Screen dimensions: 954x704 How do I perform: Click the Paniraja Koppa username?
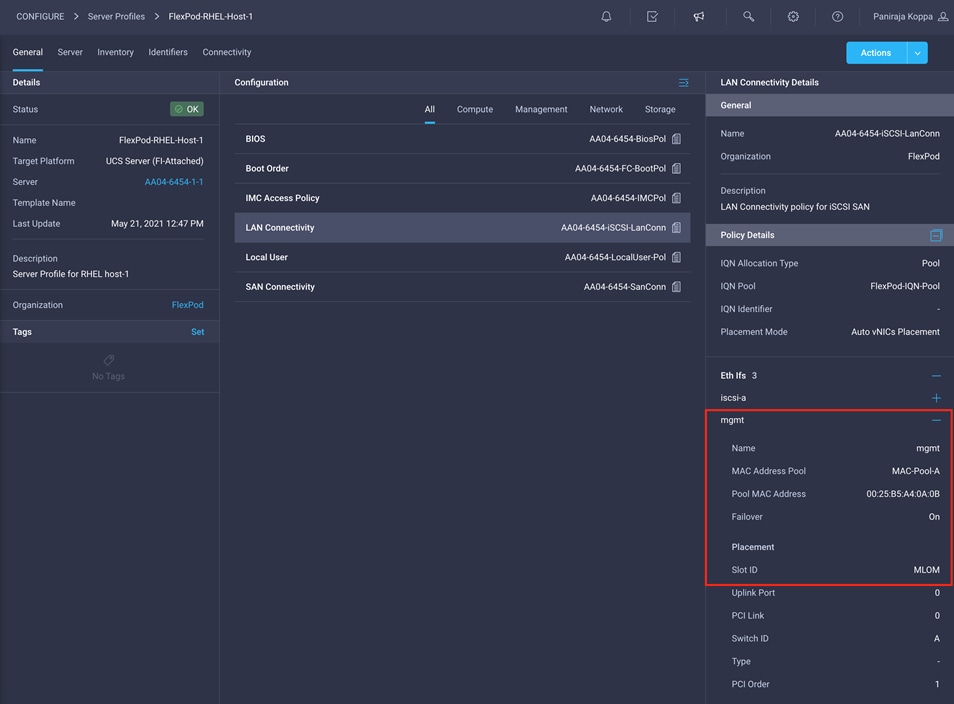point(902,16)
